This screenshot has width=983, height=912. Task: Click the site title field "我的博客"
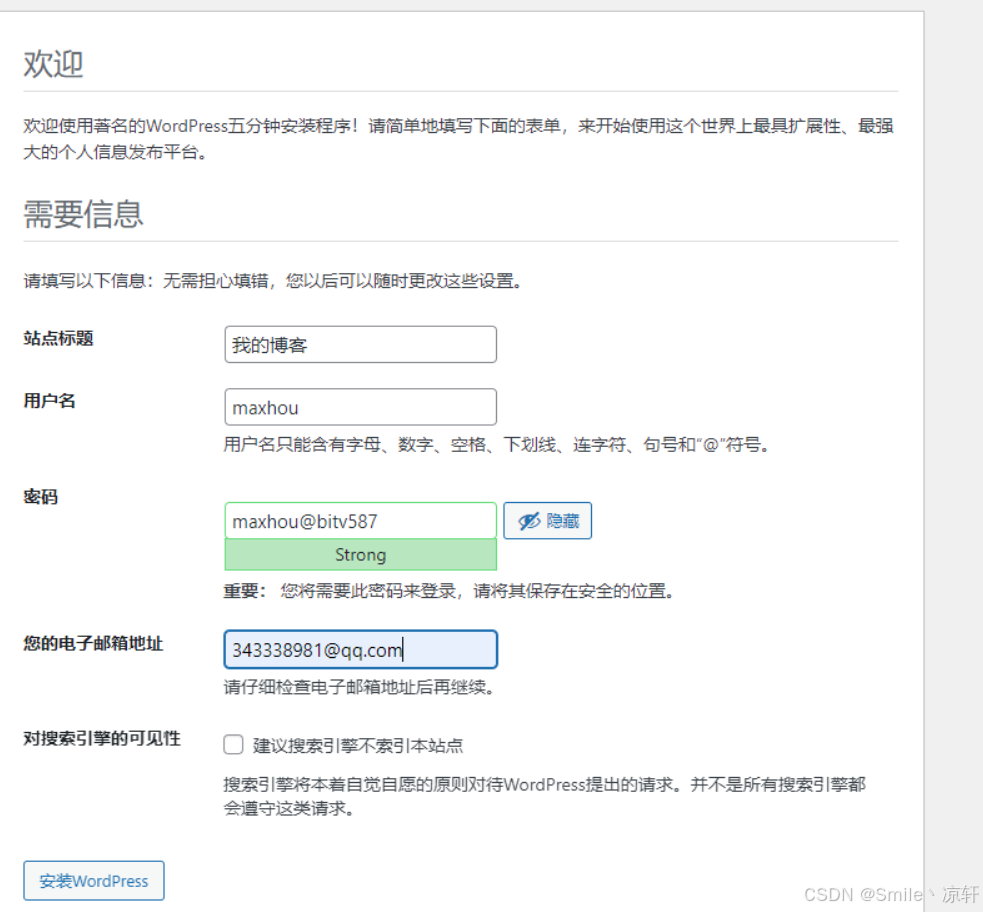360,344
